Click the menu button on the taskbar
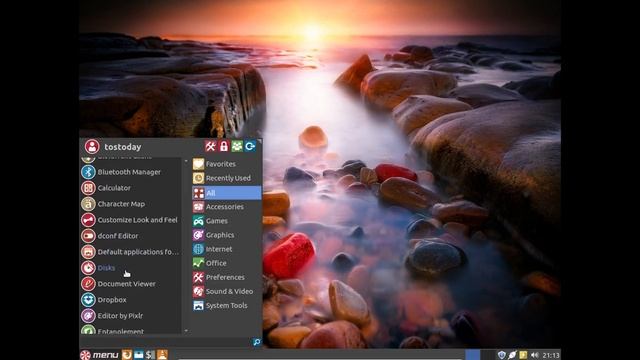 pyautogui.click(x=99, y=355)
